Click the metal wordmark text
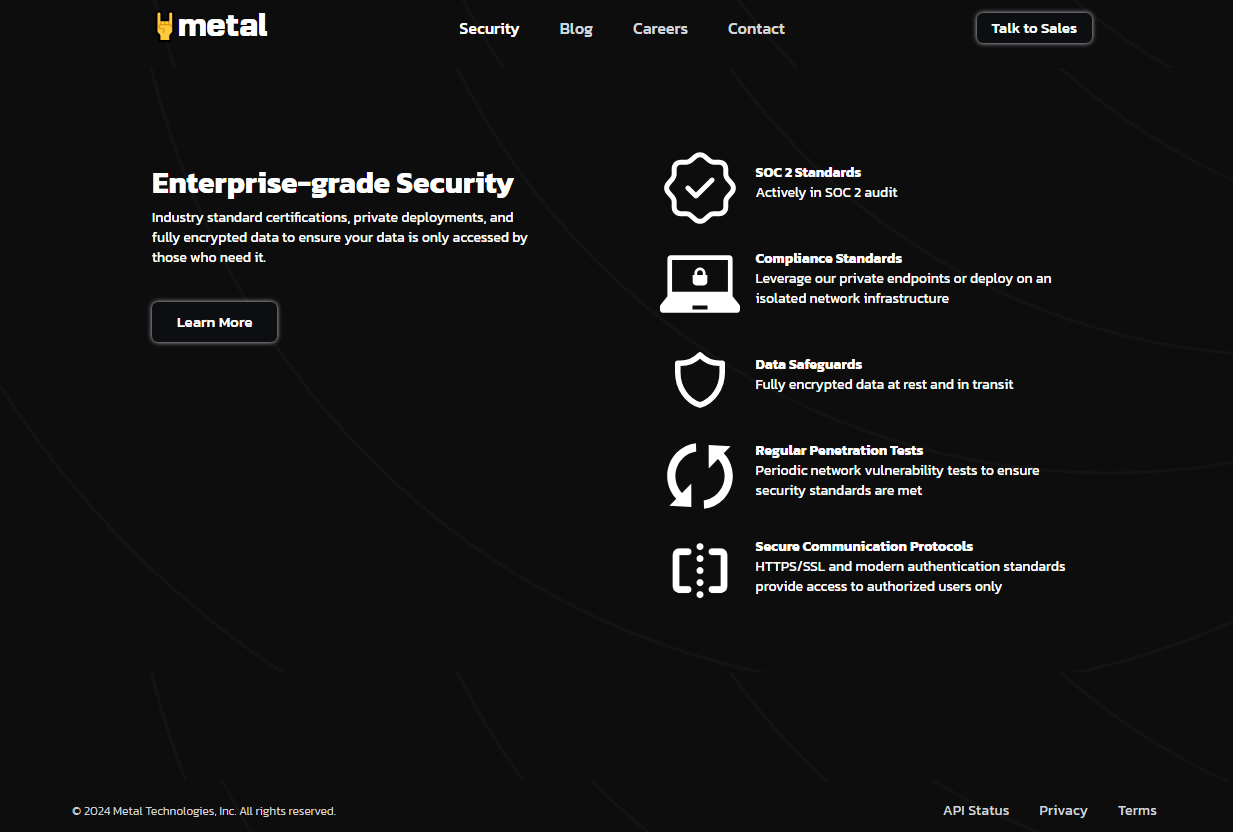Viewport: 1233px width, 832px height. point(223,26)
